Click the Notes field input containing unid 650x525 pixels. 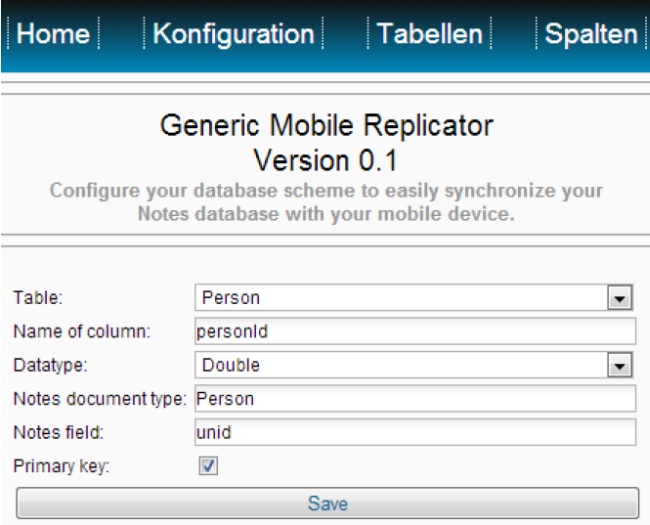(415, 432)
